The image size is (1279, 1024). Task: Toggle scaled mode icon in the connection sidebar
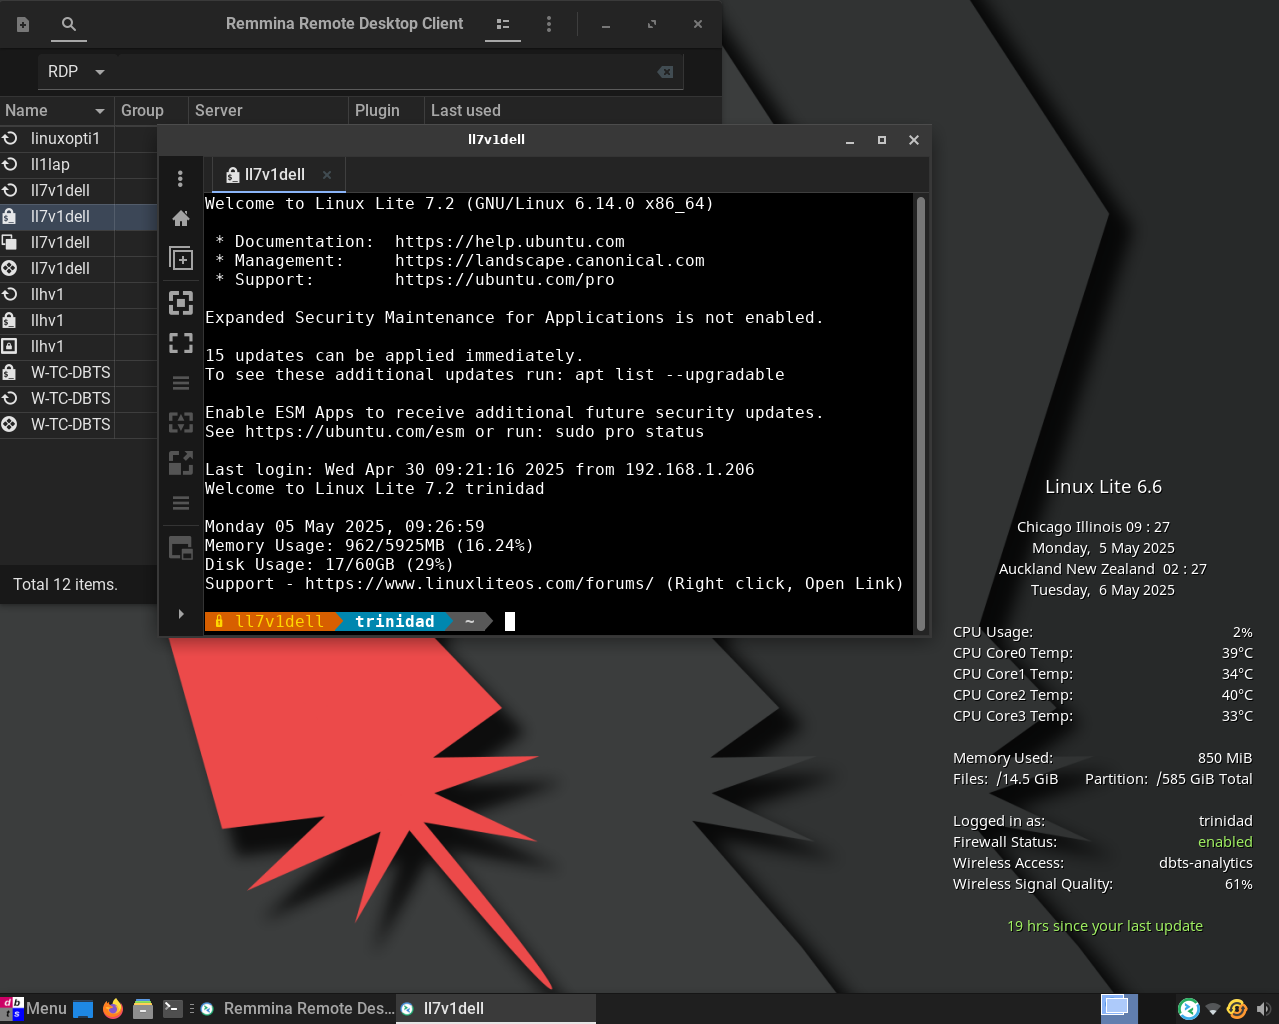coord(181,462)
